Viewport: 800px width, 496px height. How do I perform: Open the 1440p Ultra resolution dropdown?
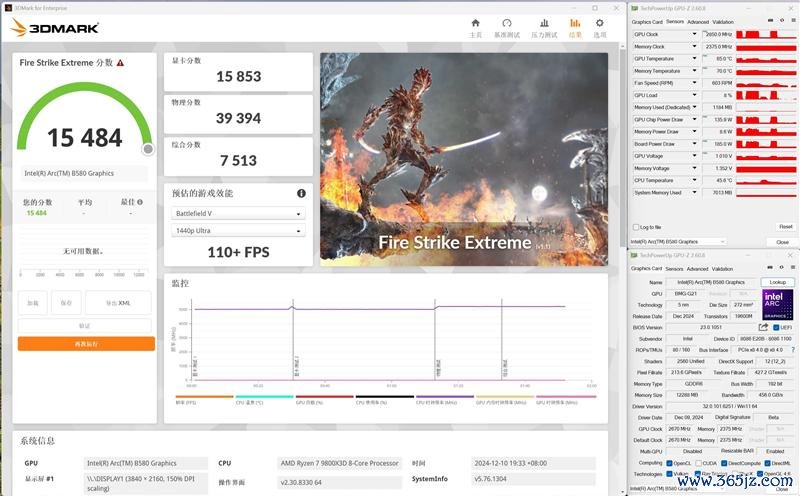pos(238,231)
